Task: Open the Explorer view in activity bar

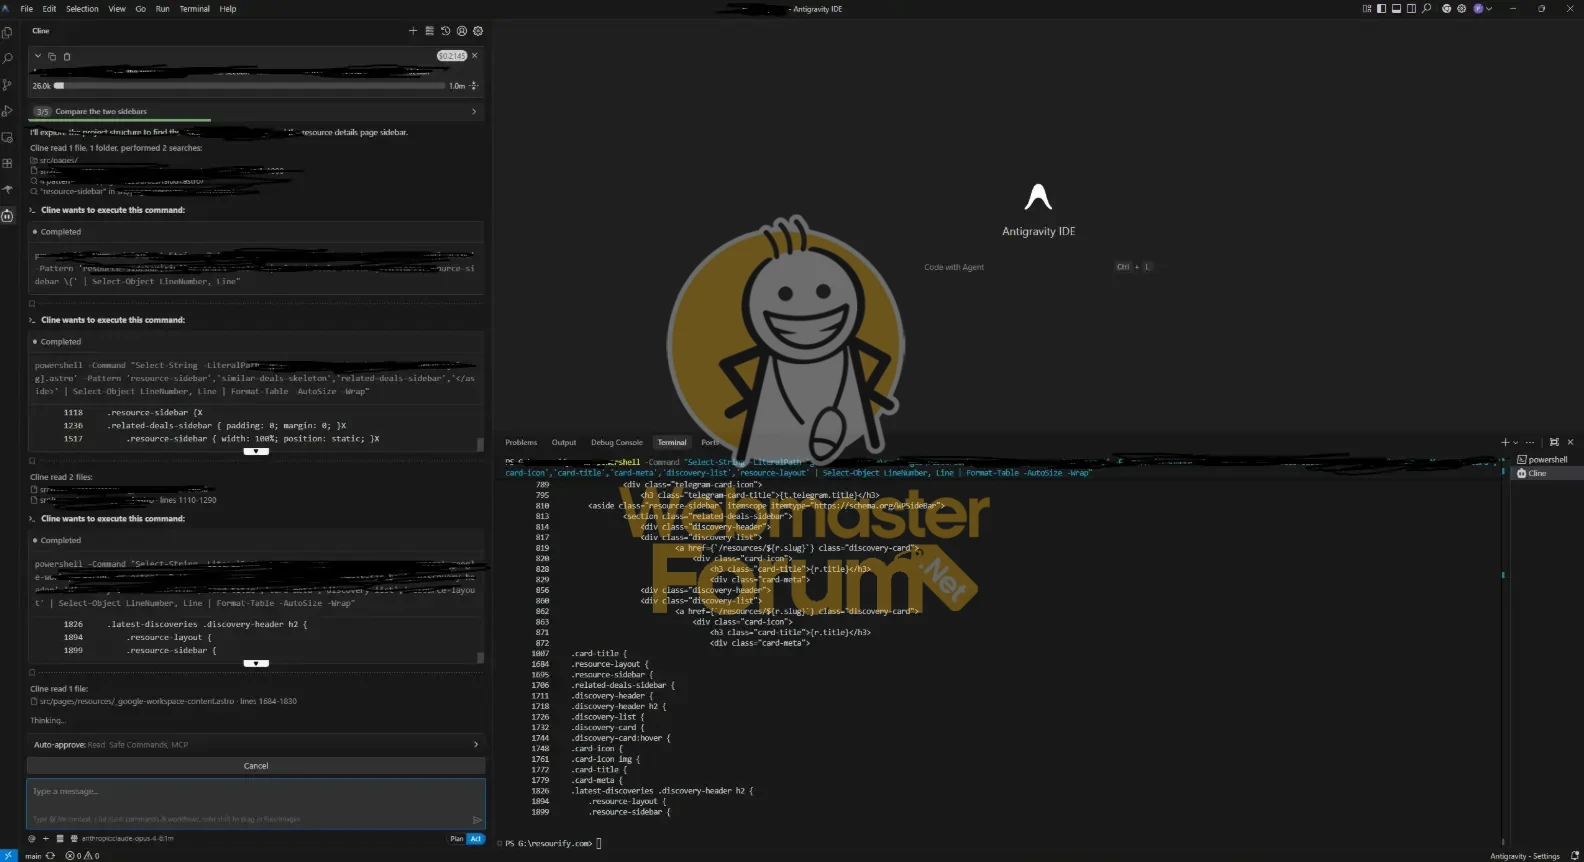Action: tap(8, 33)
